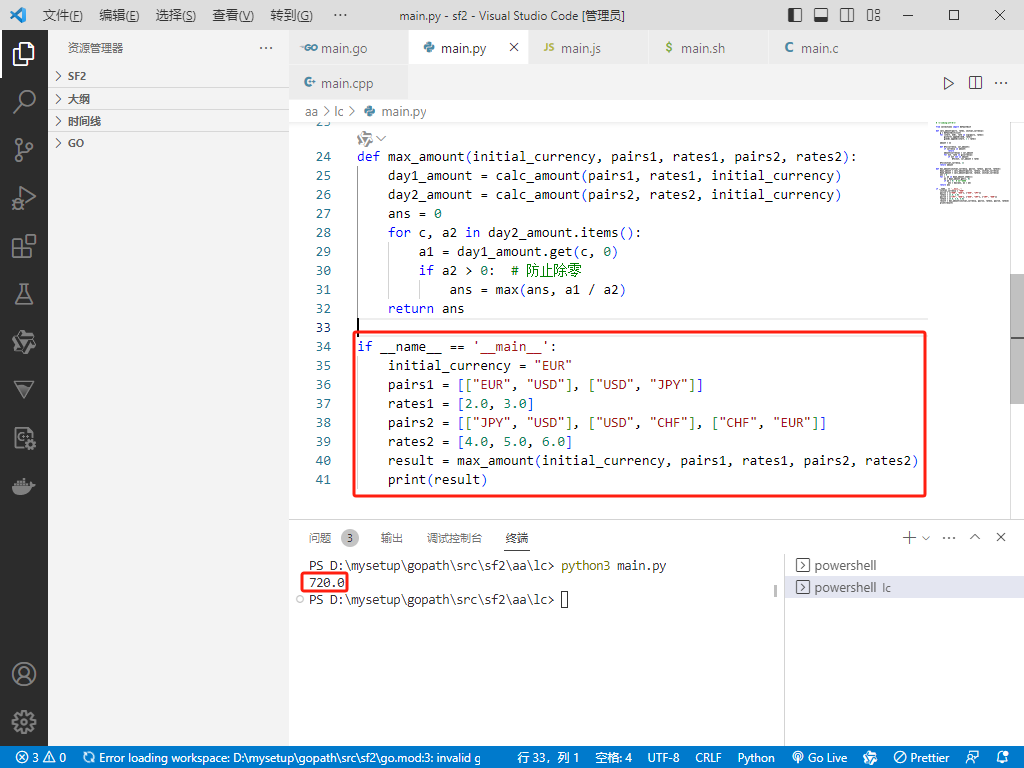The width and height of the screenshot is (1024, 768).
Task: Switch to the main.go tab
Action: point(349,48)
